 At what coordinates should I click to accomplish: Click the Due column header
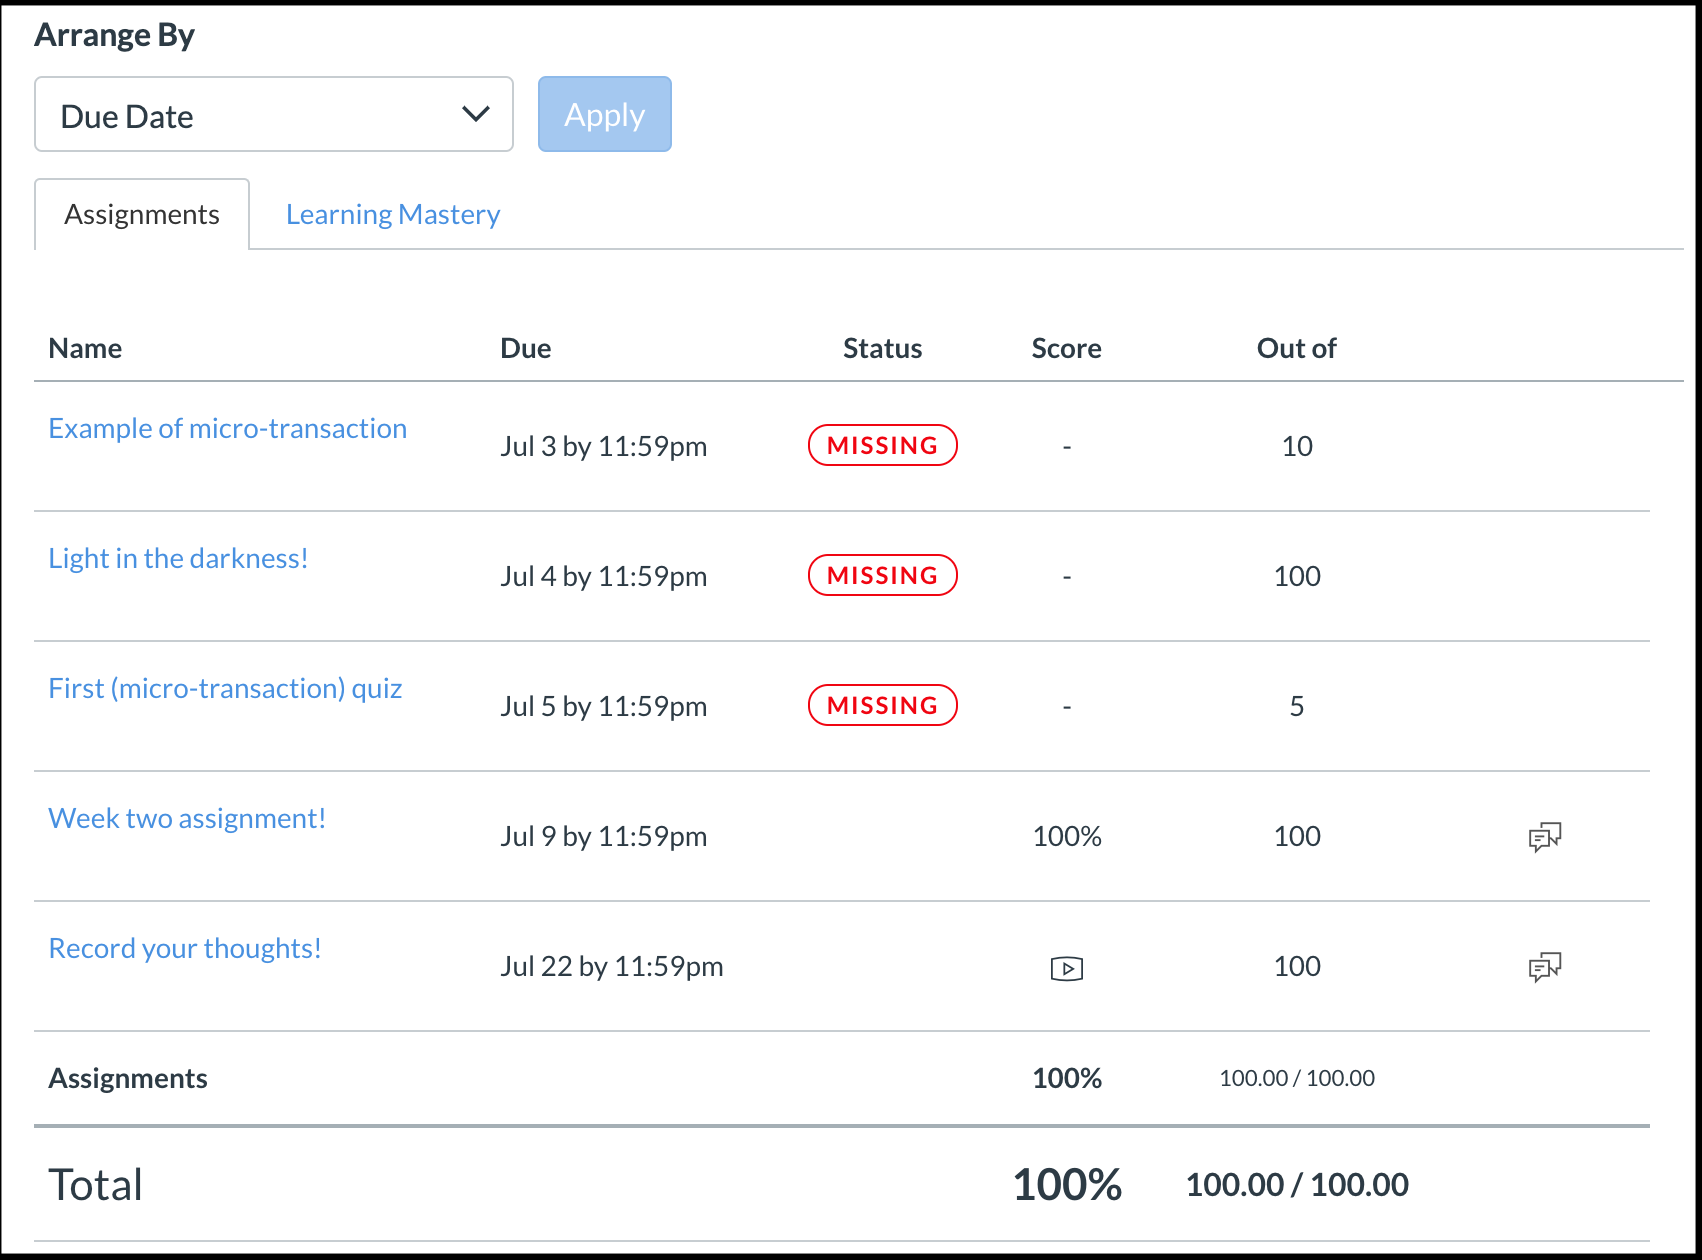(x=526, y=348)
